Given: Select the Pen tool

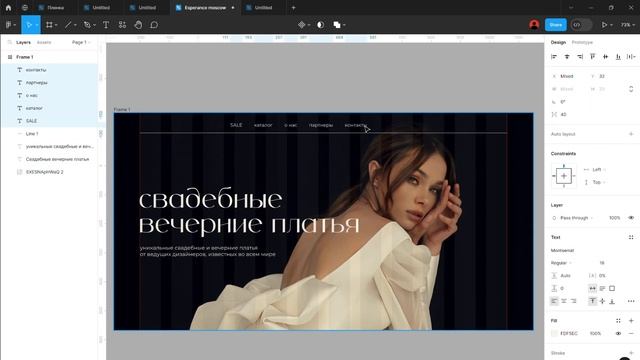Looking at the screenshot, I should 87,25.
